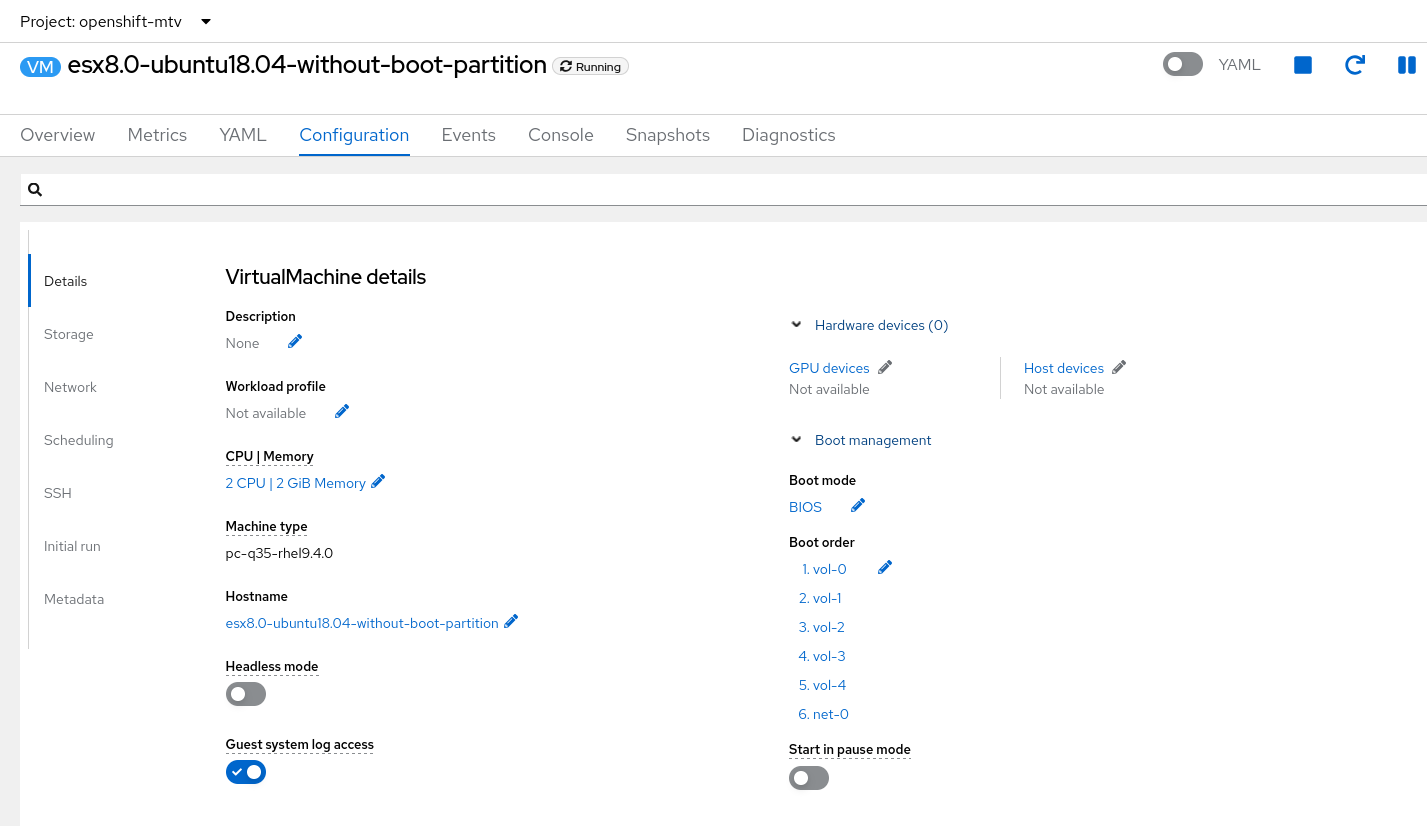Click the Stop VM square icon
The width and height of the screenshot is (1427, 826).
(x=1302, y=65)
